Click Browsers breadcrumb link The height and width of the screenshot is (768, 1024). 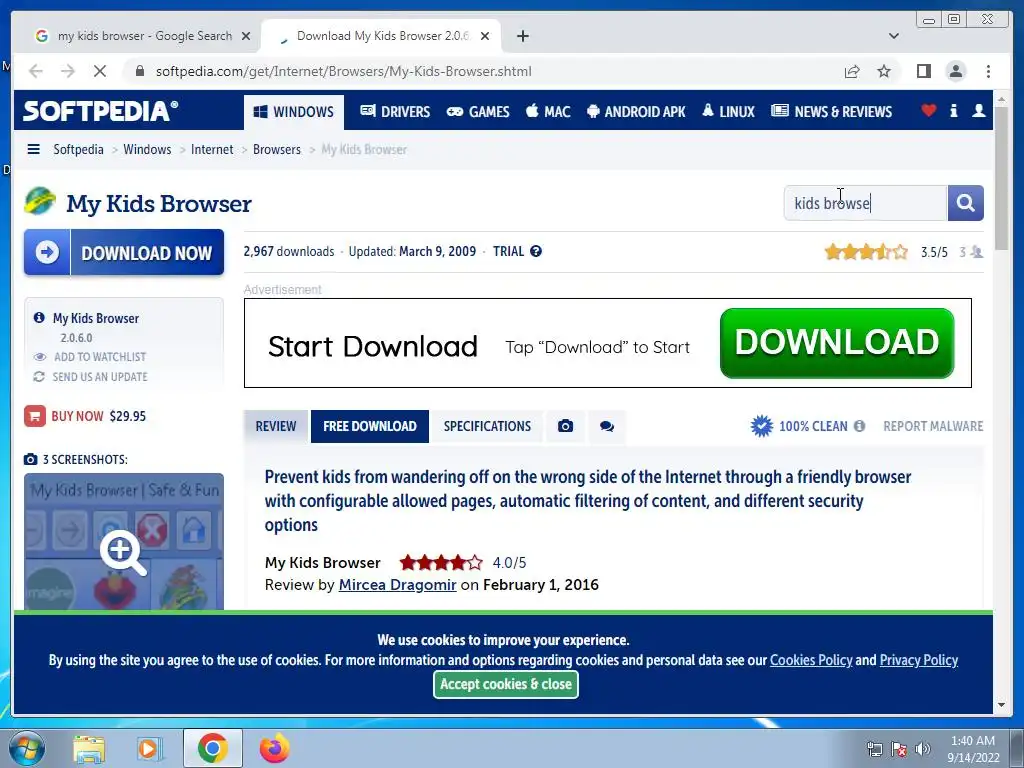pos(277,150)
